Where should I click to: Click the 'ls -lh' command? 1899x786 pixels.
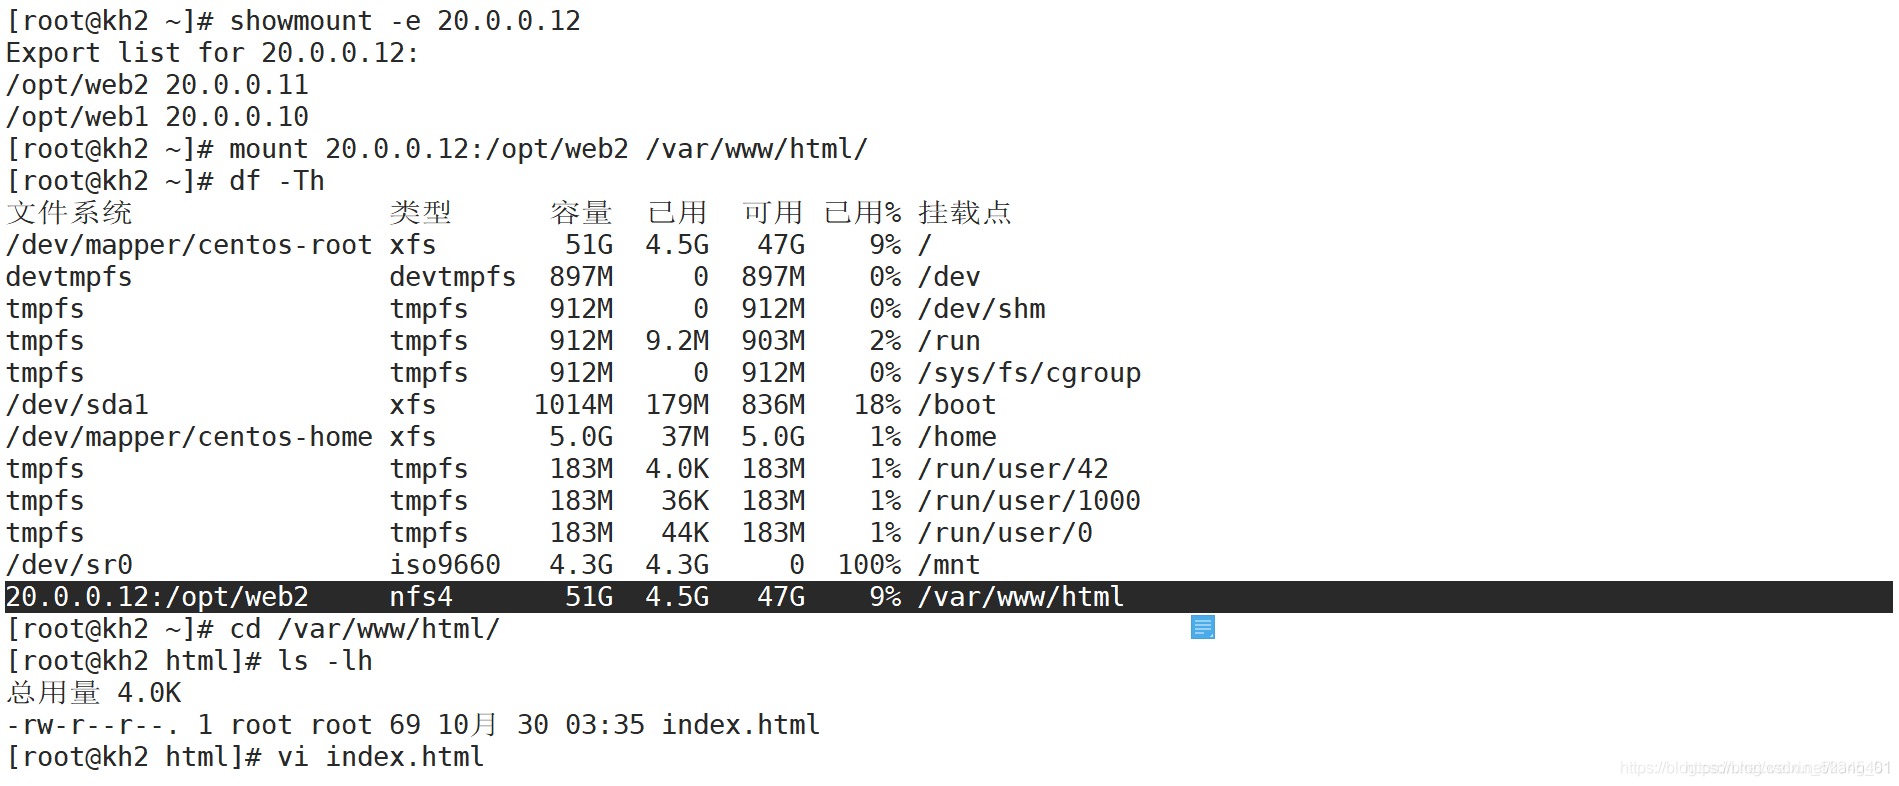click(325, 661)
